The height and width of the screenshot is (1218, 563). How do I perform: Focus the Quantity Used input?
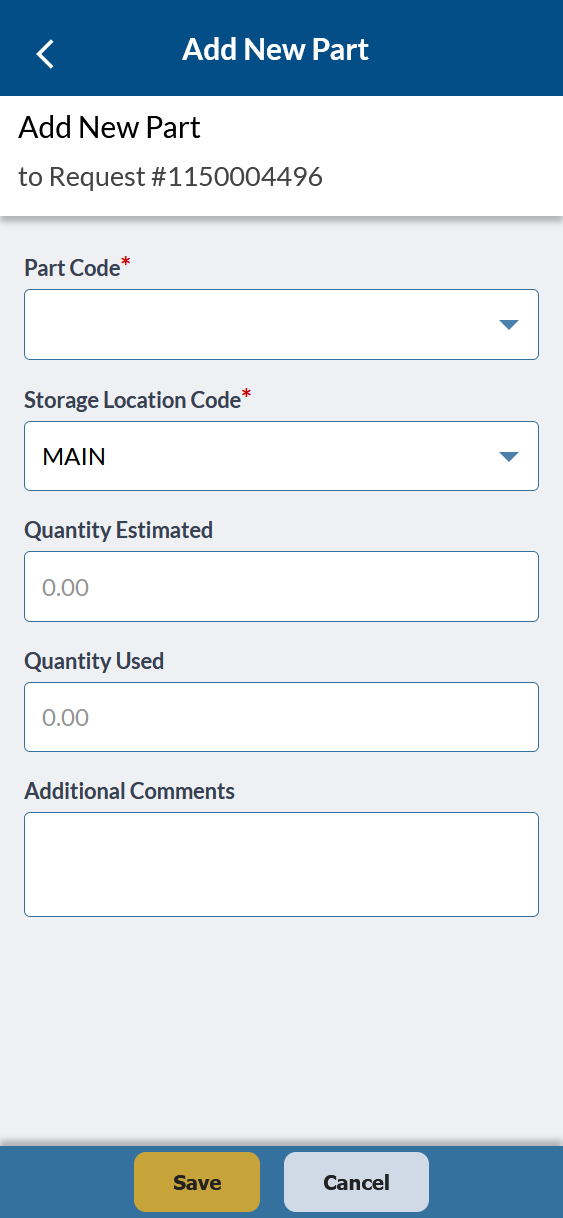pos(281,717)
